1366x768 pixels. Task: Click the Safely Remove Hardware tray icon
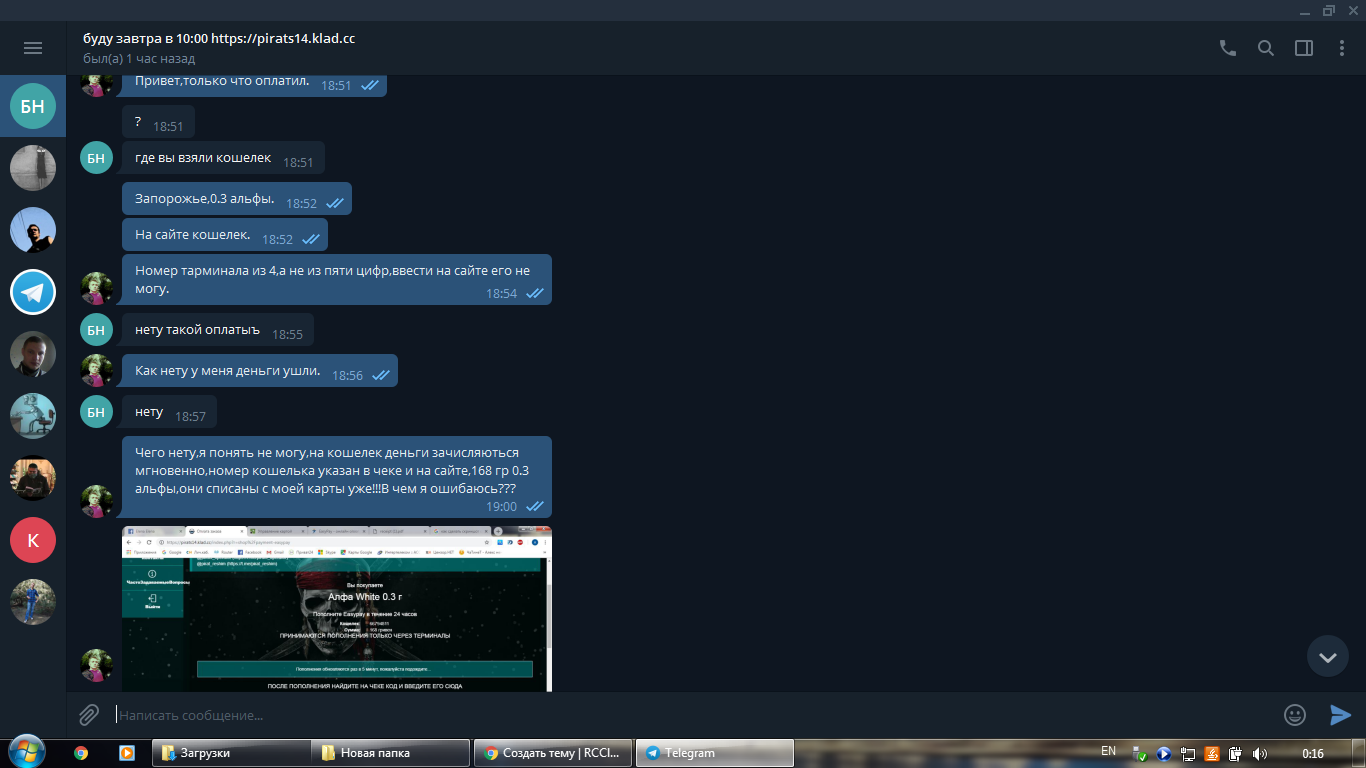coord(1141,753)
